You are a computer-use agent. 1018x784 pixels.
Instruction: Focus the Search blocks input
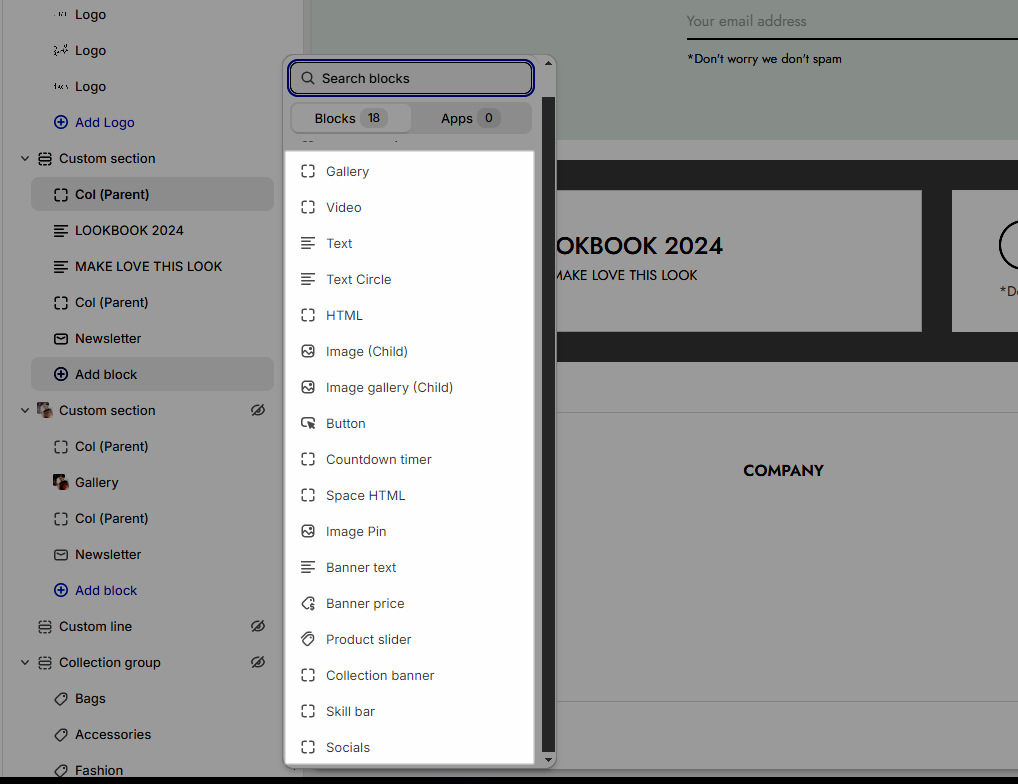(x=411, y=79)
